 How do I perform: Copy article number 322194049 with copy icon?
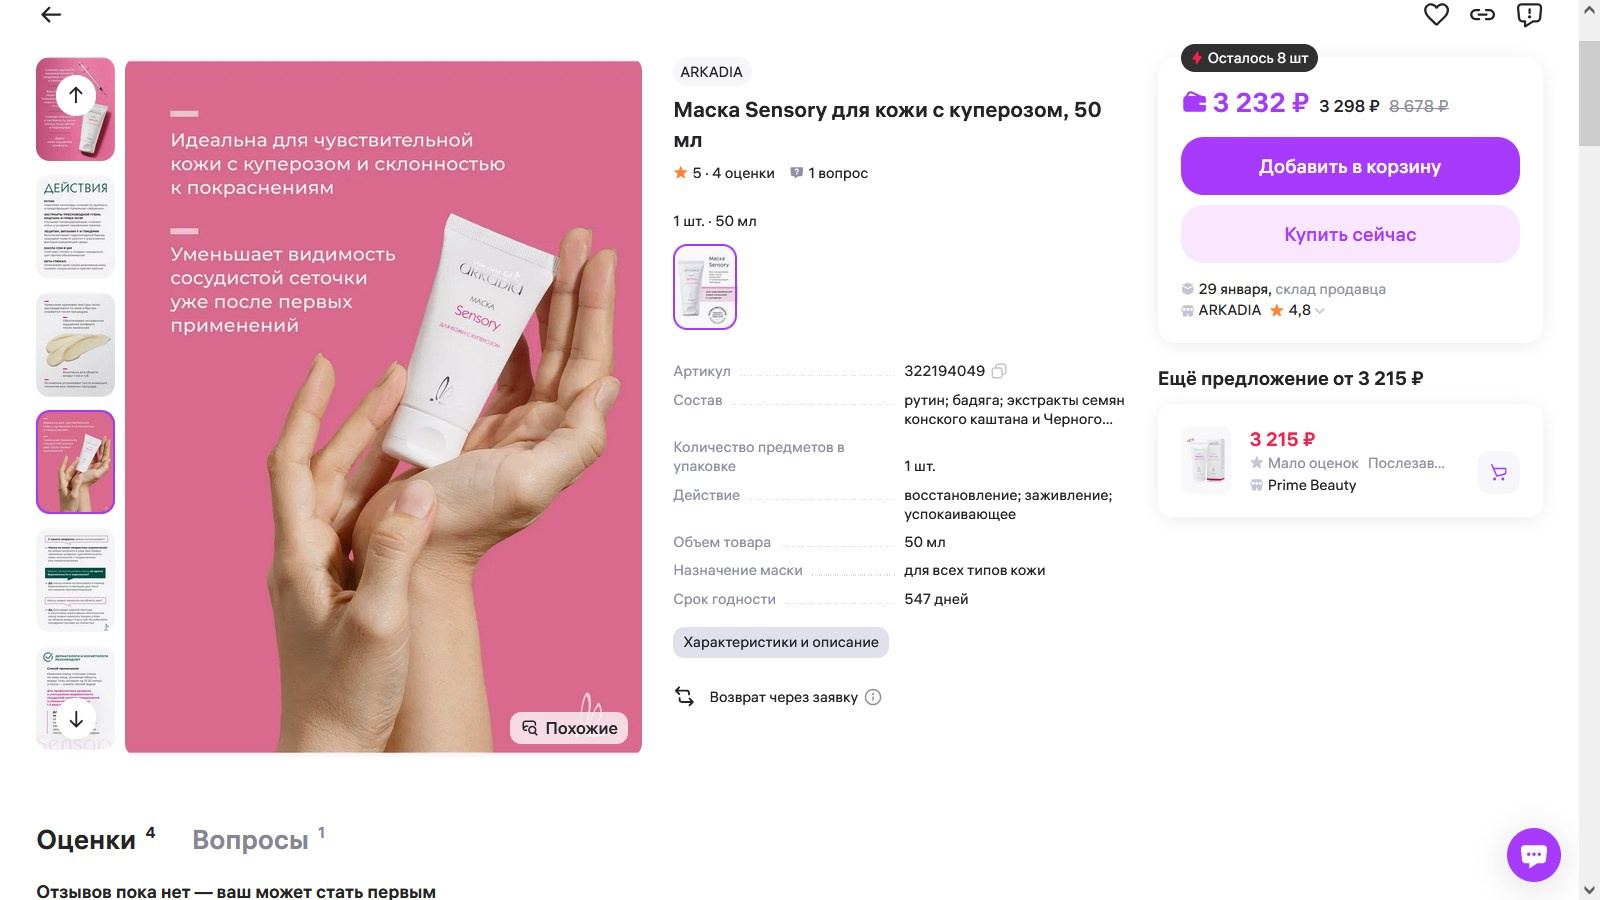(1001, 370)
